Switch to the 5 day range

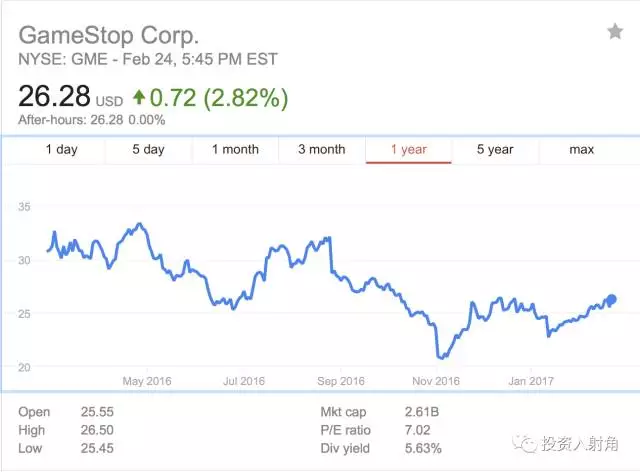(148, 150)
